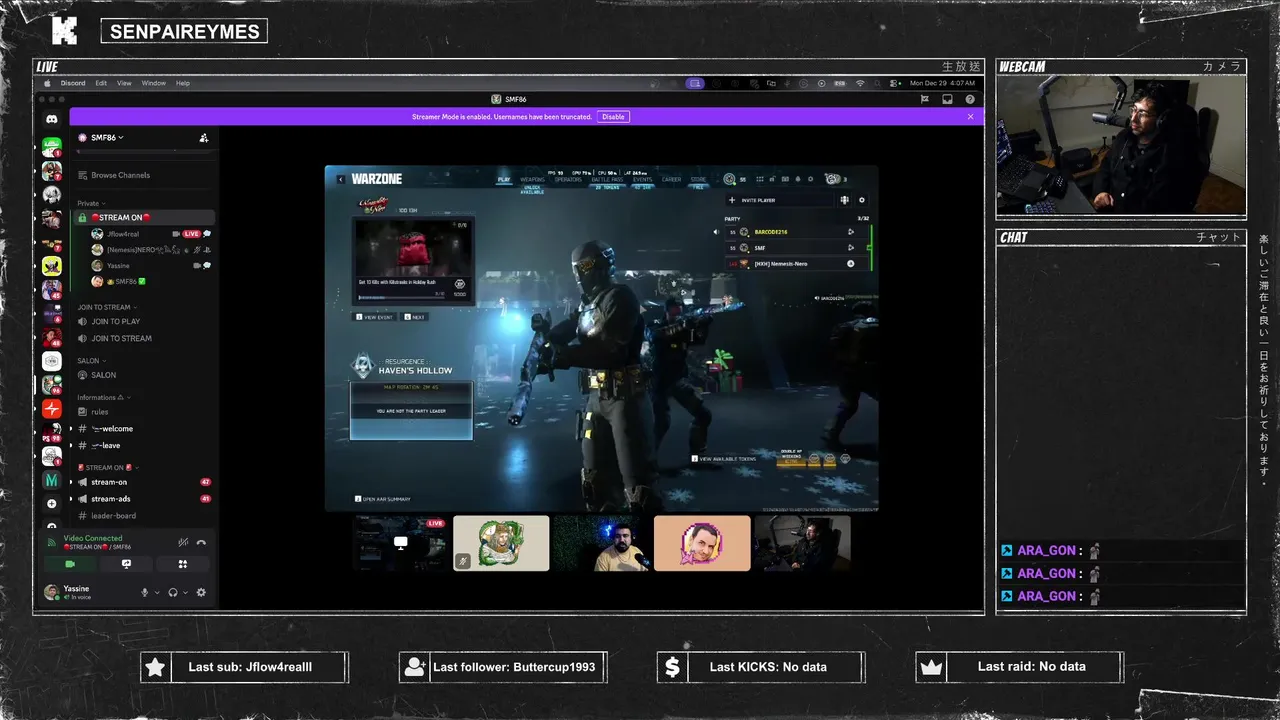The image size is (1280, 720).
Task: Open the stream-ads announcement channel
Action: [145, 499]
